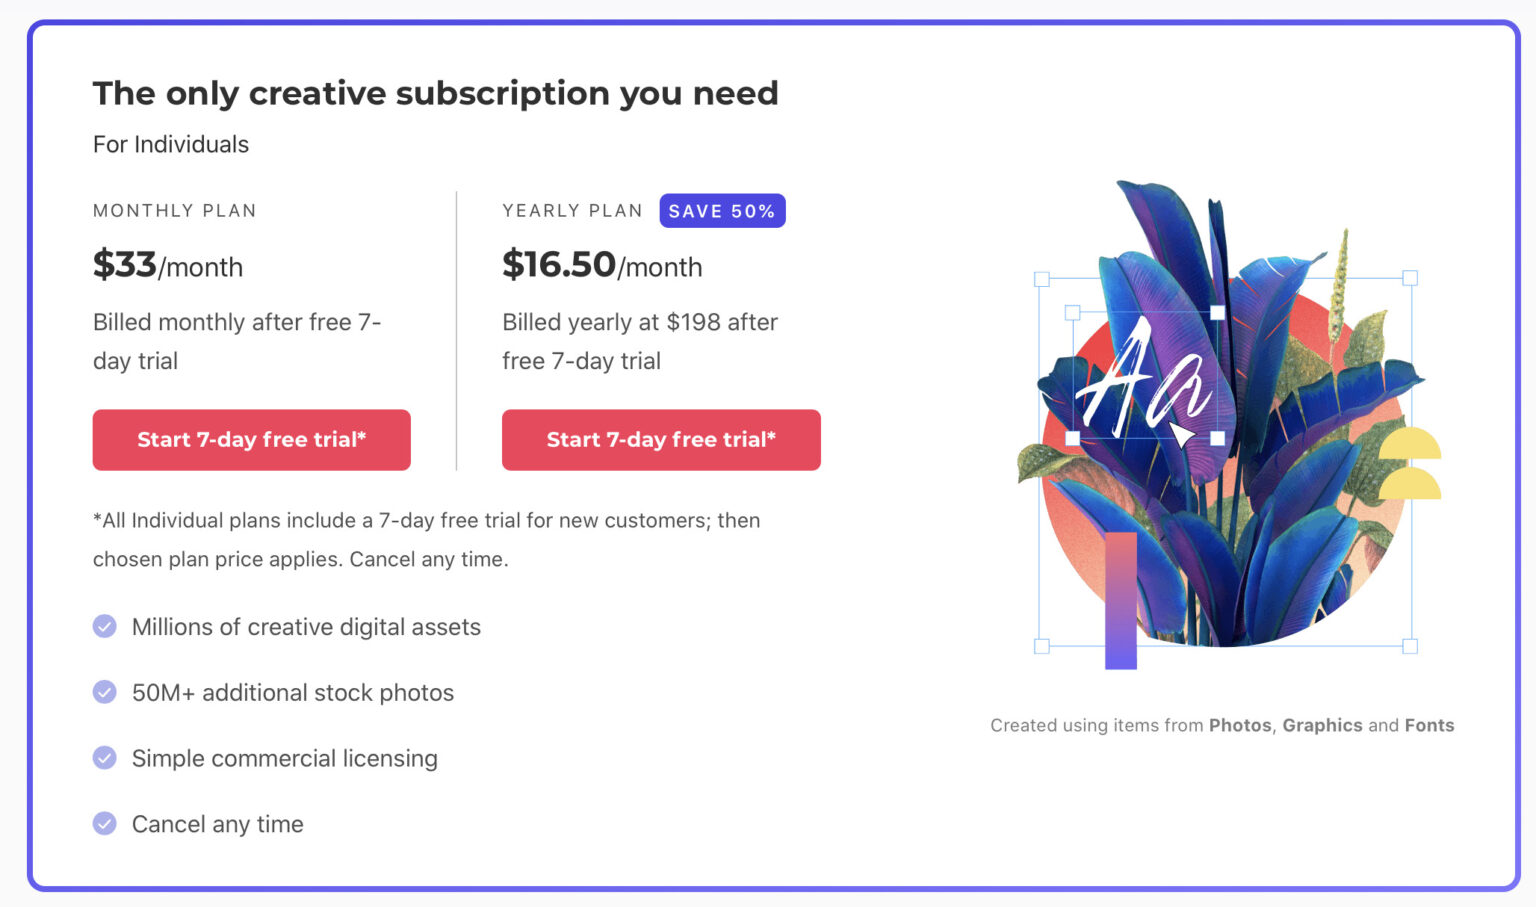The image size is (1536, 907).
Task: Open the "Photos" link in the caption
Action: point(1240,725)
